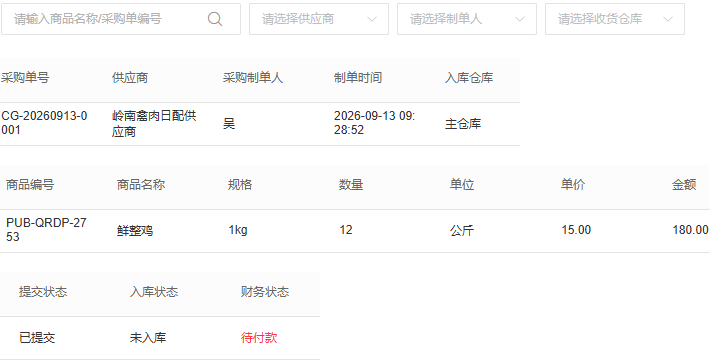The image size is (710, 361).
Task: Click product code PUB-QRDP-2753
Action: click(47, 230)
